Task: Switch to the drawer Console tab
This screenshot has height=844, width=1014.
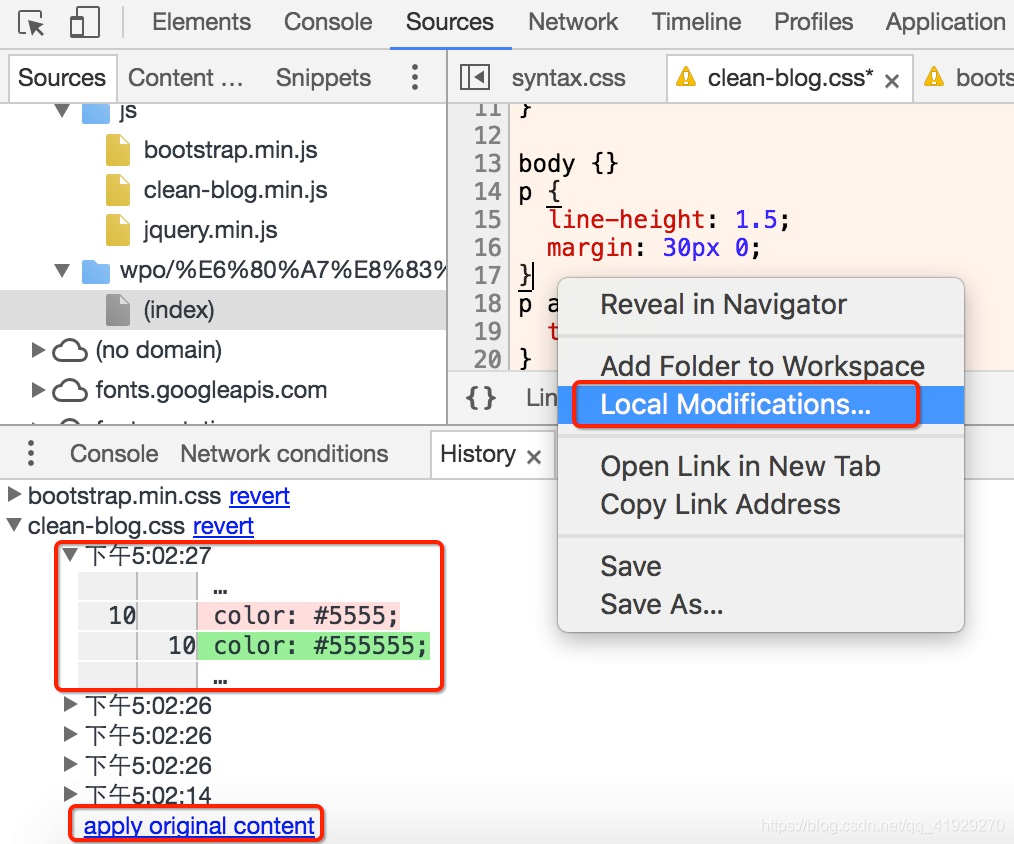Action: coord(114,454)
